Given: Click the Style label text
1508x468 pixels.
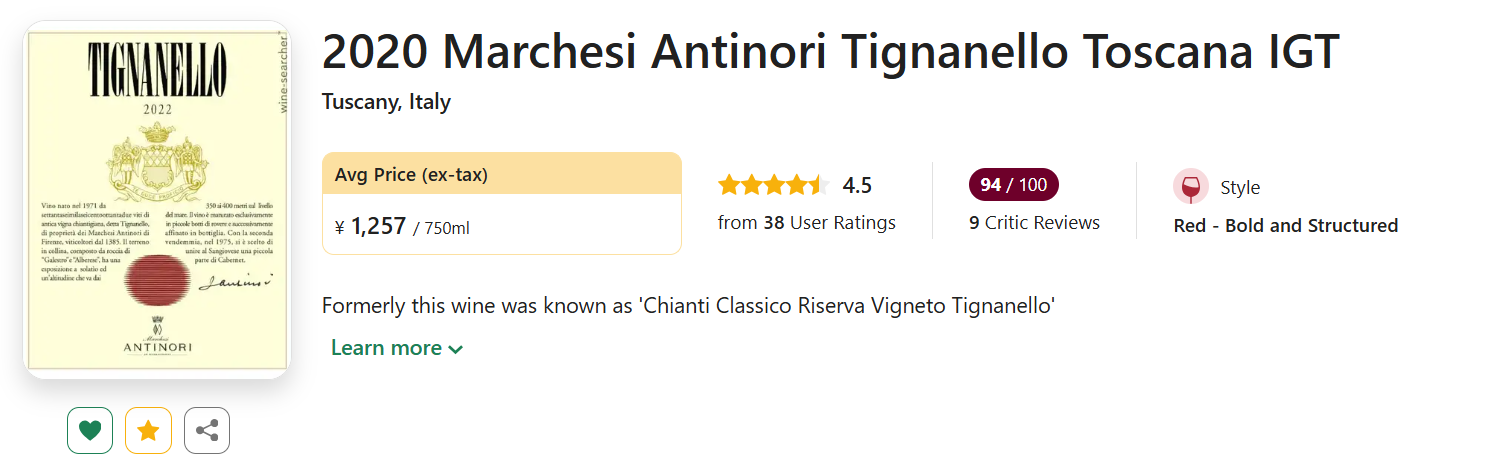Looking at the screenshot, I should 1240,188.
